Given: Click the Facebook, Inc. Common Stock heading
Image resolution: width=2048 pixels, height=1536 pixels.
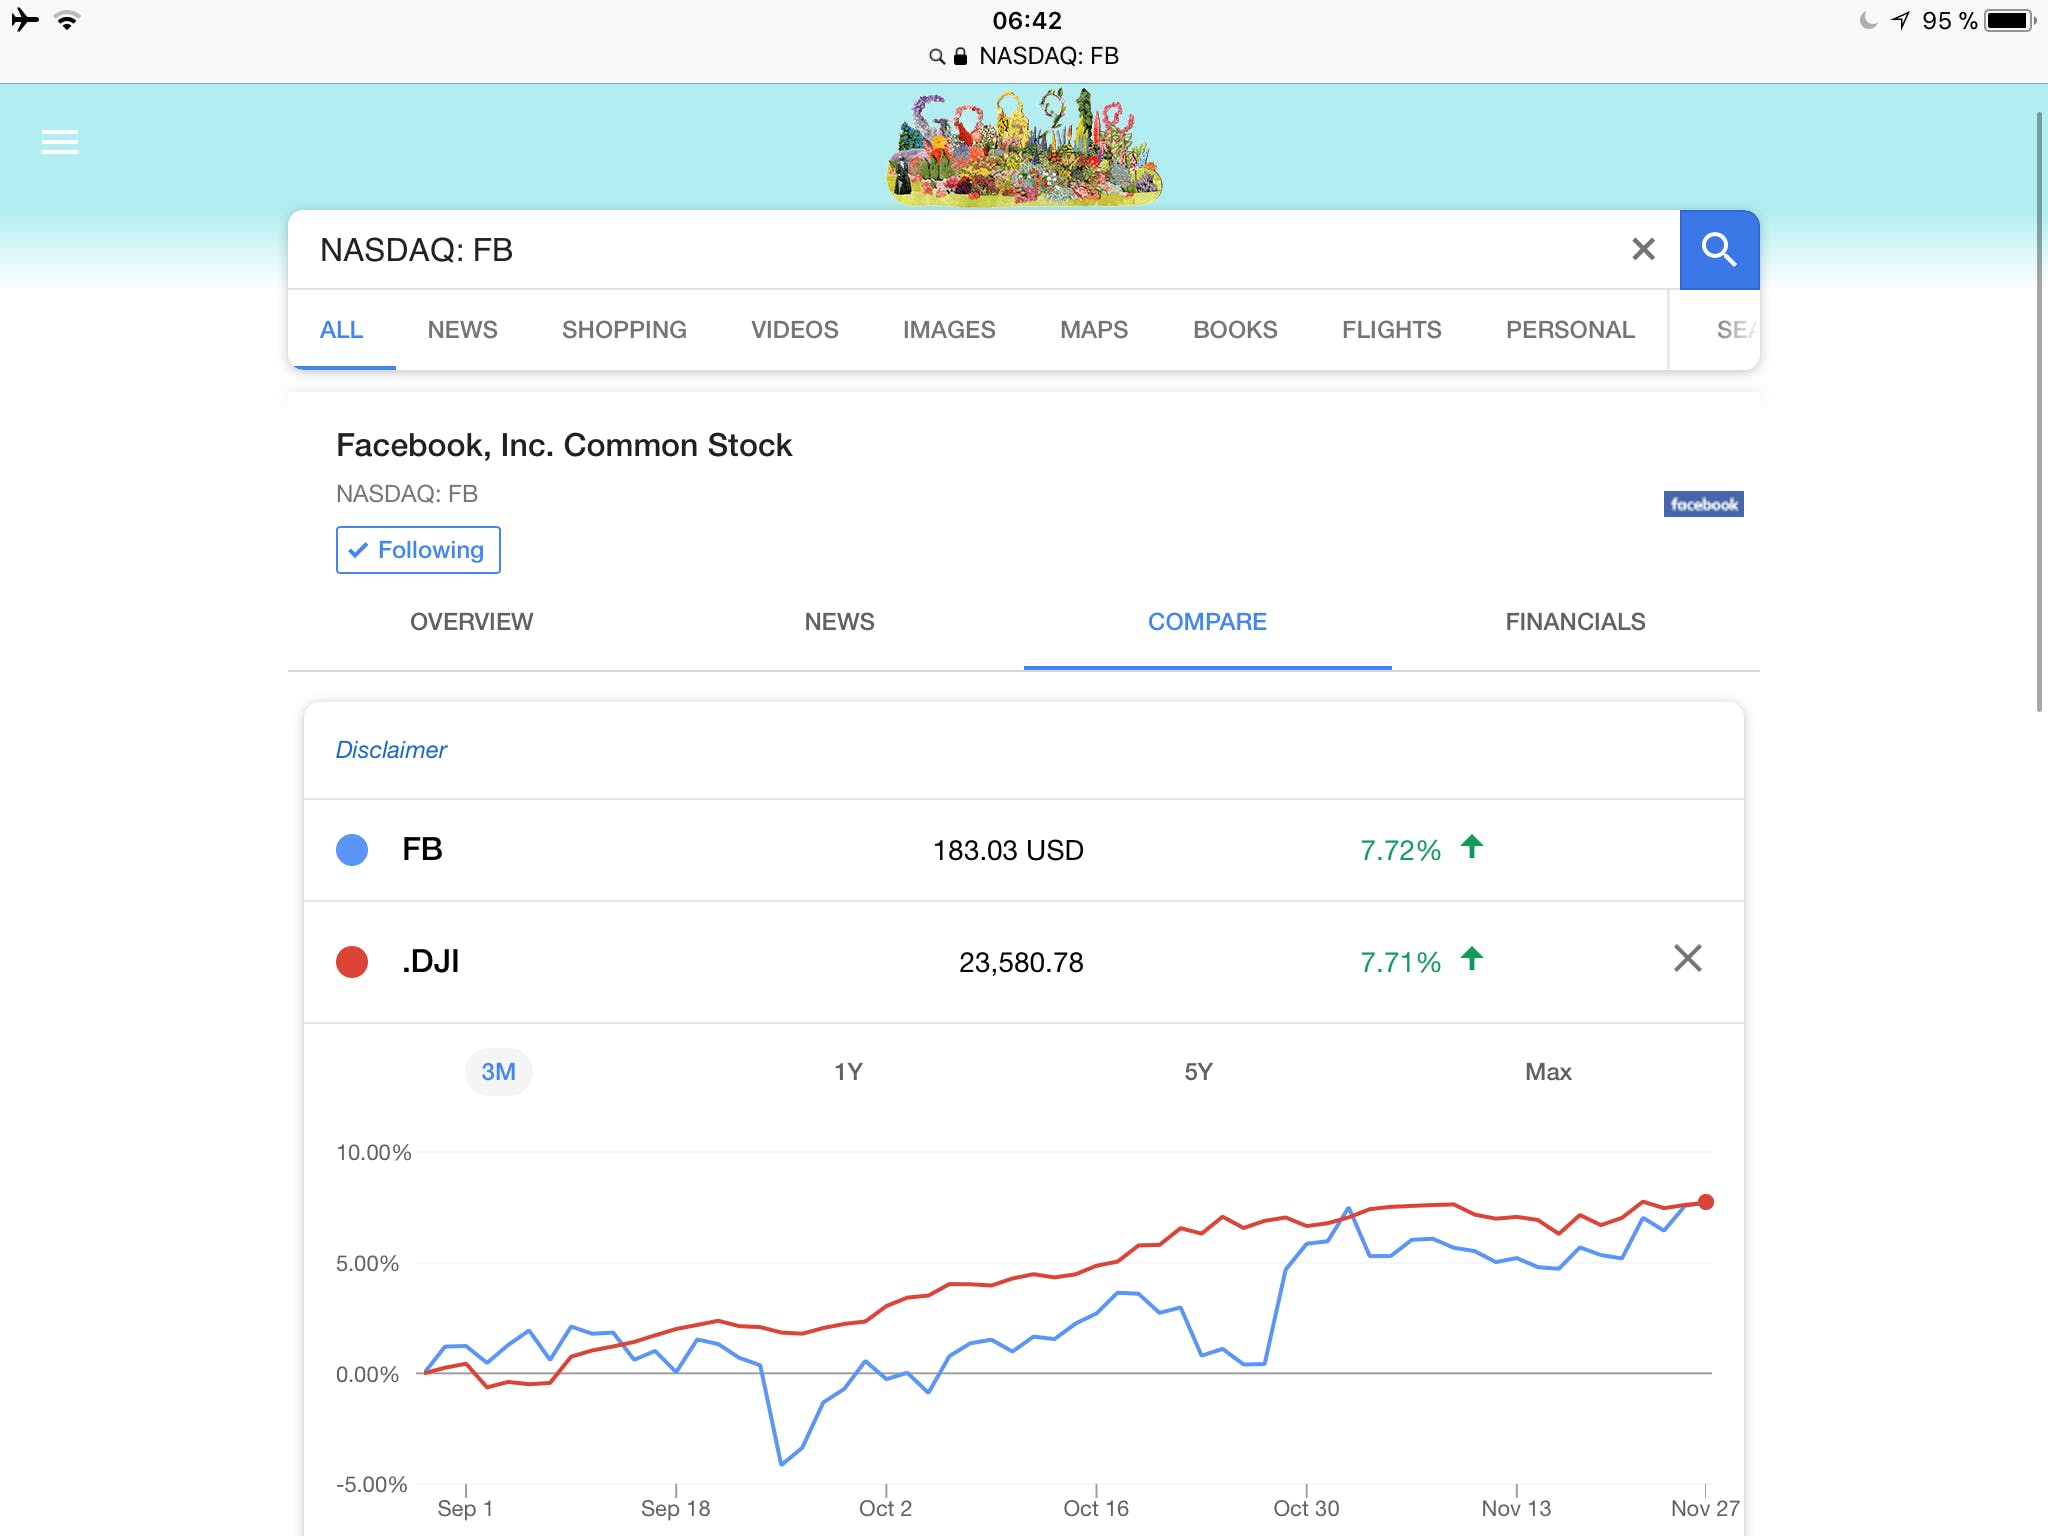Looking at the screenshot, I should (564, 445).
